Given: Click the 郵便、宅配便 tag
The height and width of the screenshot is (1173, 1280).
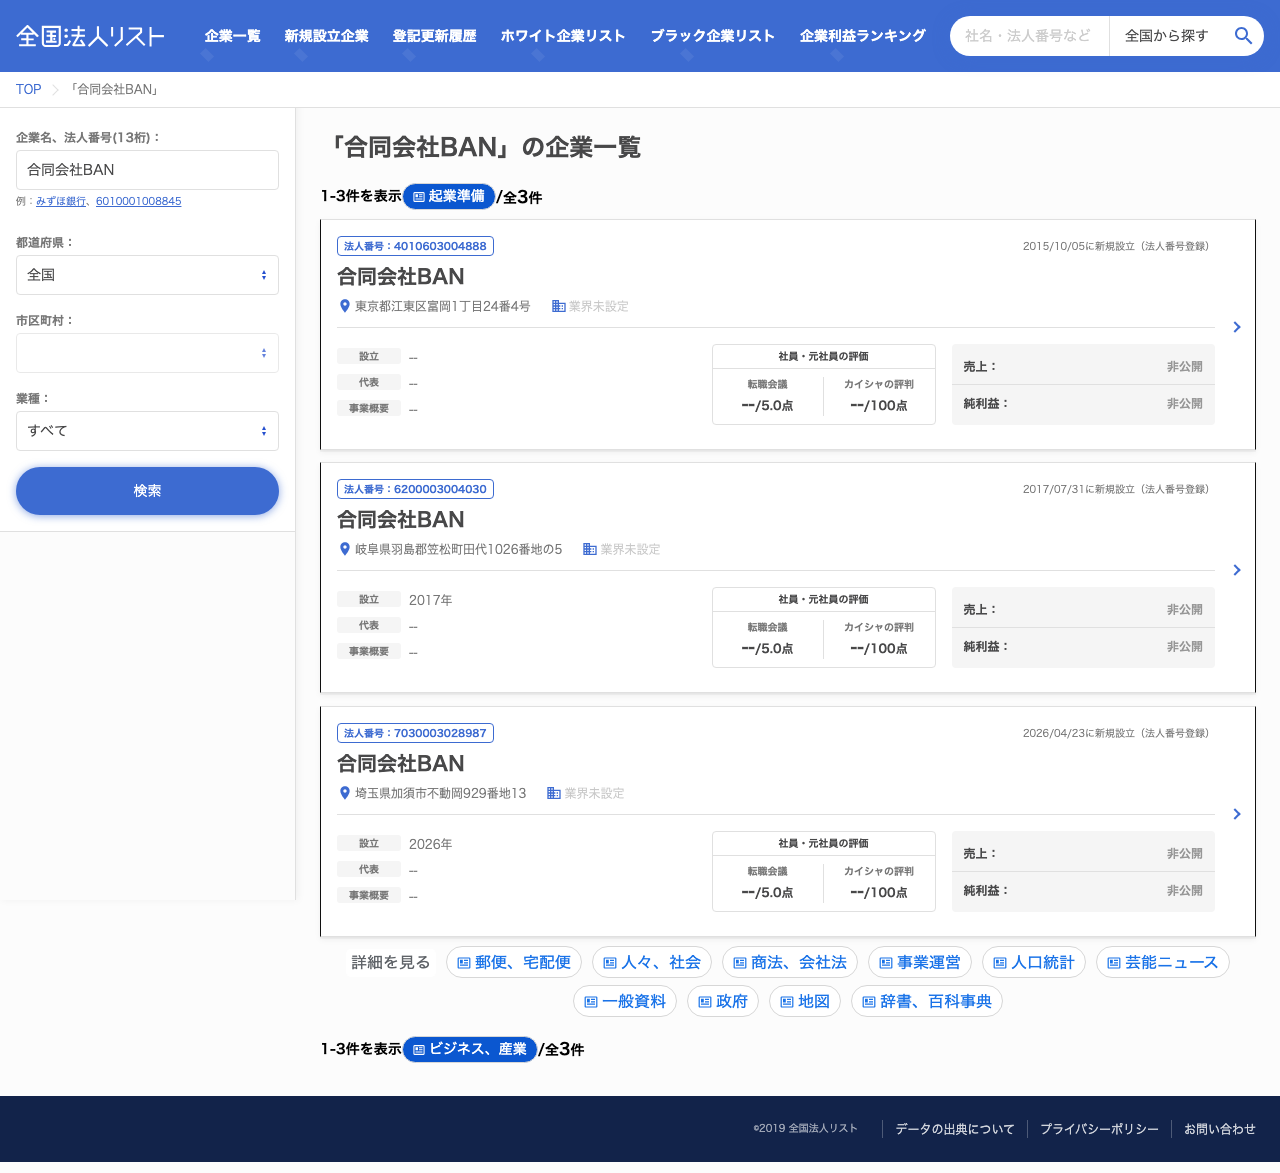Looking at the screenshot, I should pyautogui.click(x=514, y=962).
